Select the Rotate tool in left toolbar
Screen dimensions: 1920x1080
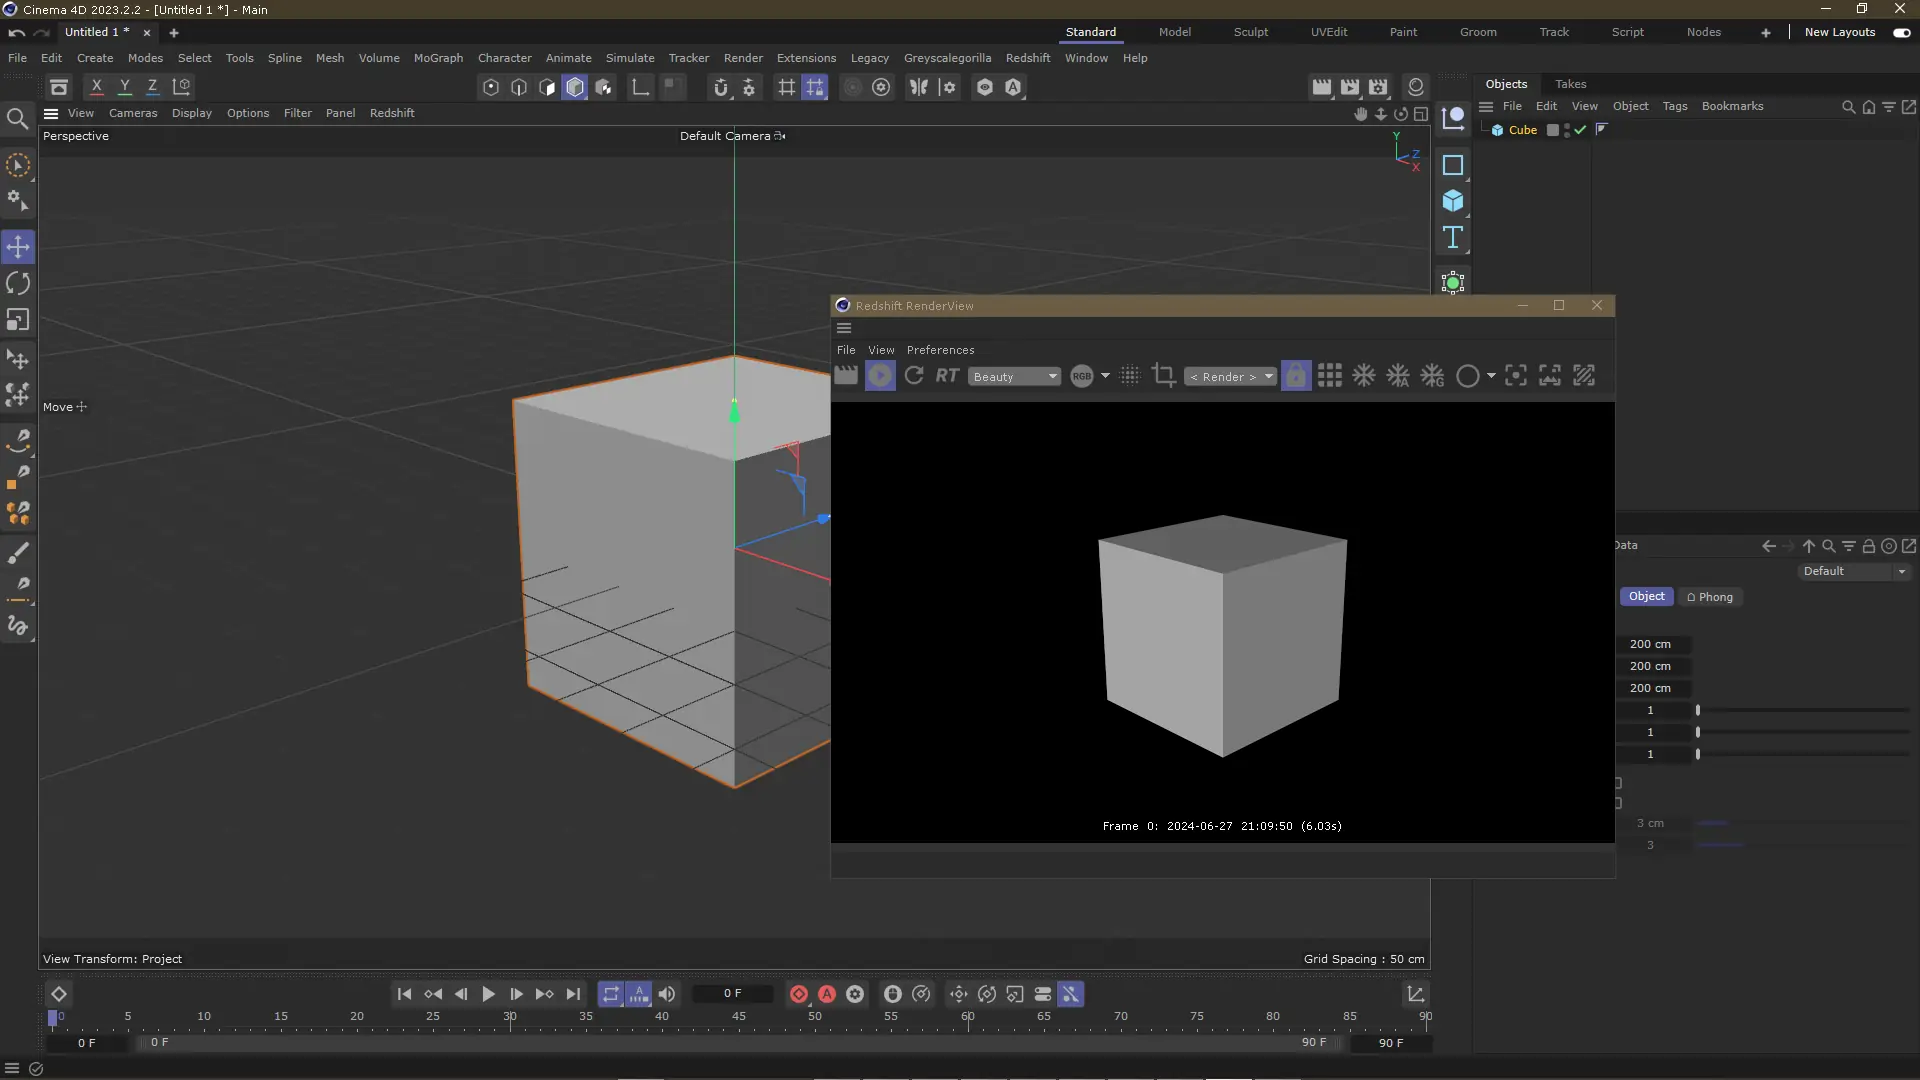point(18,284)
